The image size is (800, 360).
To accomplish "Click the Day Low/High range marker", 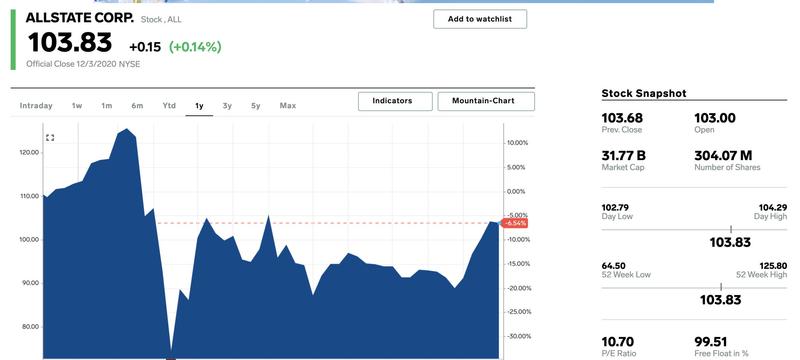I will click(731, 230).
